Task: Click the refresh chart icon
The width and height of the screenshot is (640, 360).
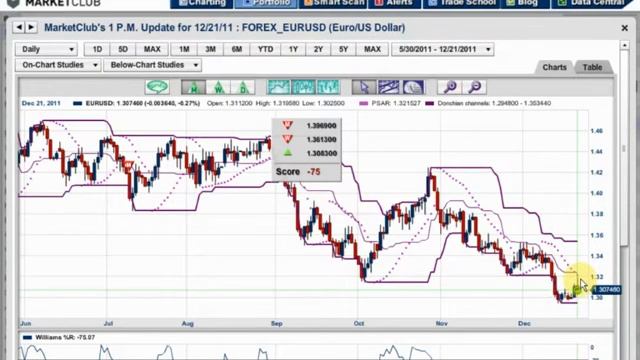Action: [x=157, y=87]
